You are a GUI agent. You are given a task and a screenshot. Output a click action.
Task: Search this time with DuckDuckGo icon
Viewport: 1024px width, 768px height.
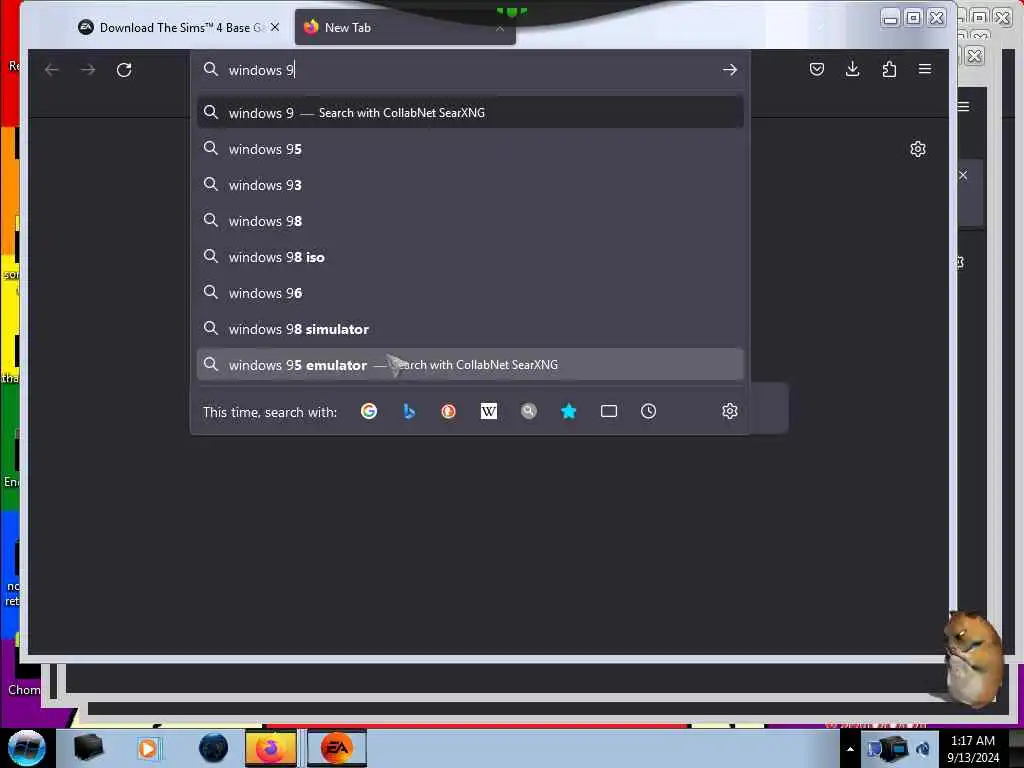pyautogui.click(x=449, y=411)
